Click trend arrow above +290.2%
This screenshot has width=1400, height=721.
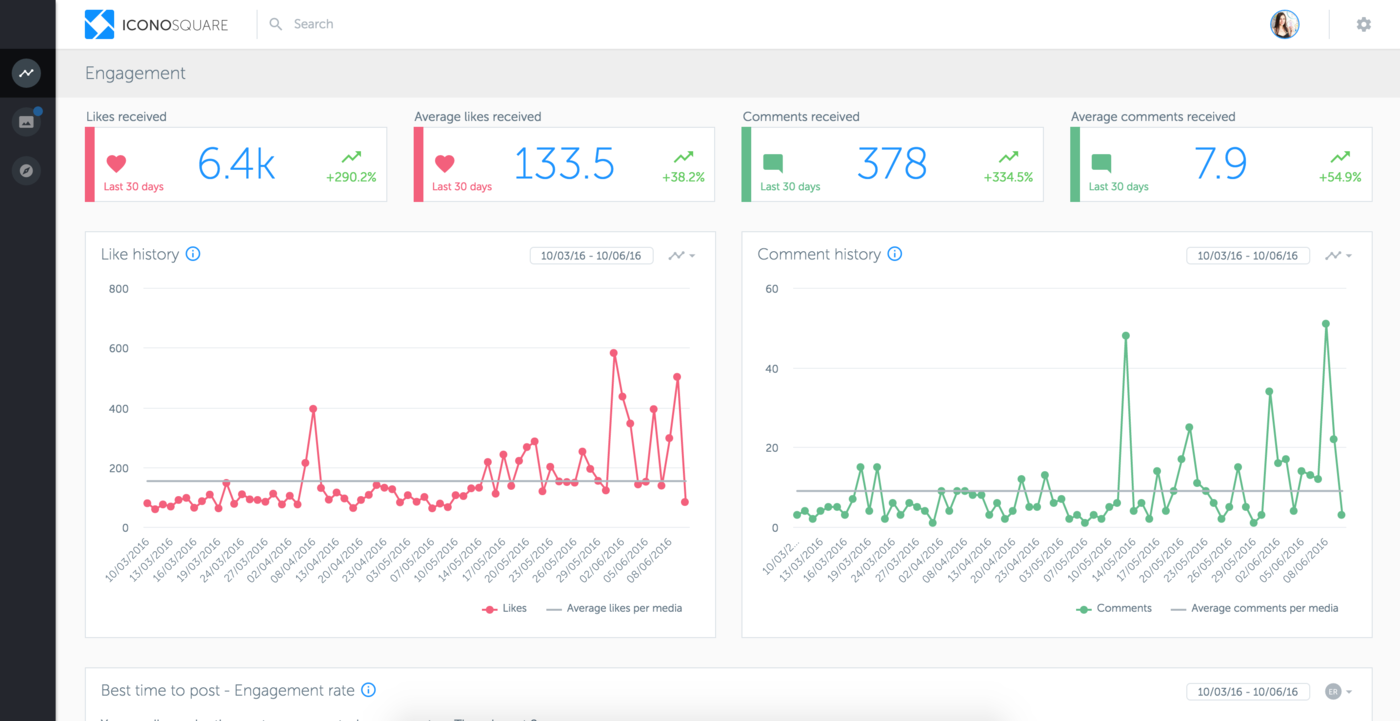click(x=351, y=157)
